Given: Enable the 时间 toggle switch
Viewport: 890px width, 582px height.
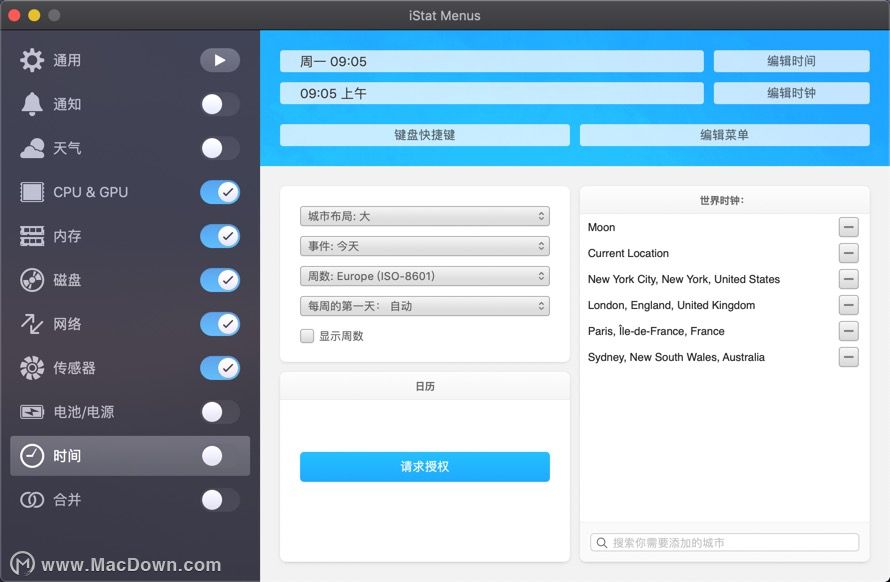Looking at the screenshot, I should tap(219, 456).
